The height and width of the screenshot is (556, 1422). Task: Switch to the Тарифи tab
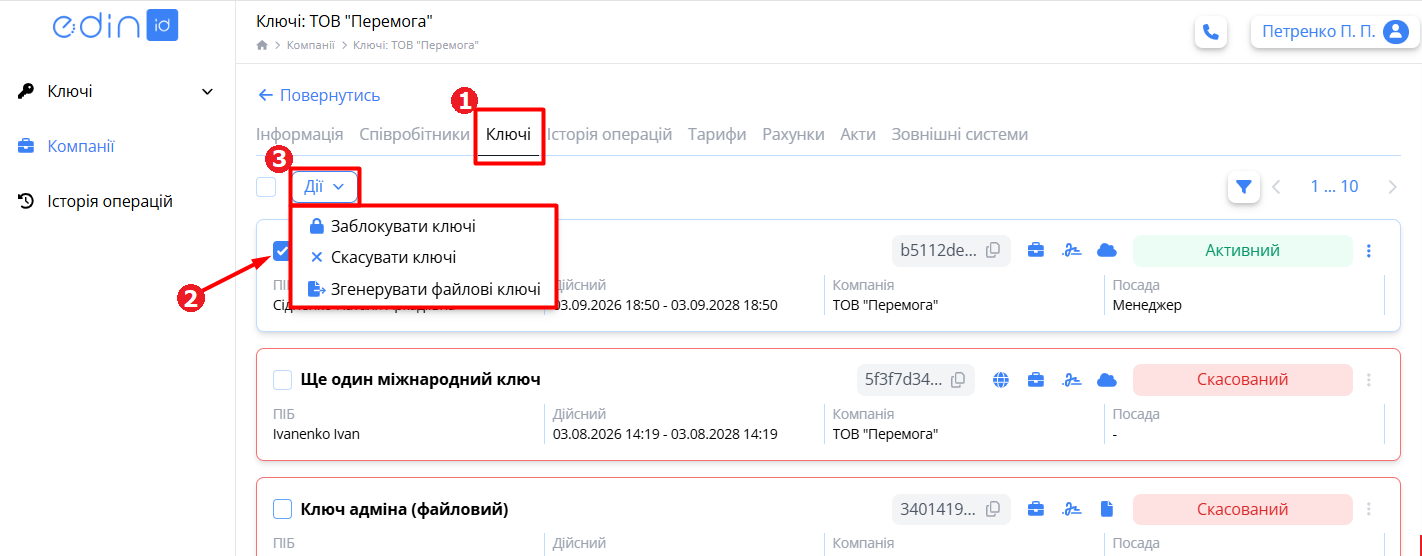717,134
